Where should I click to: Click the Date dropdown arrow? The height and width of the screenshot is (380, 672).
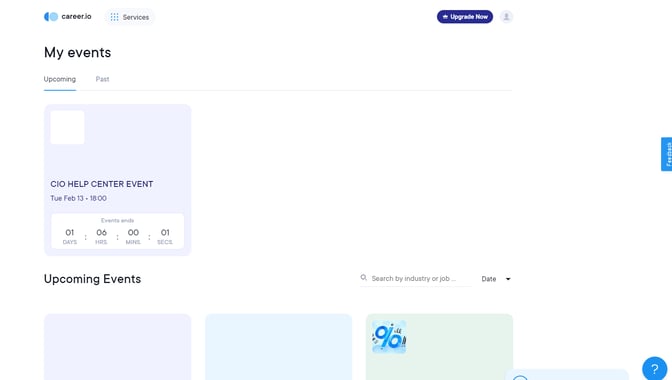508,279
